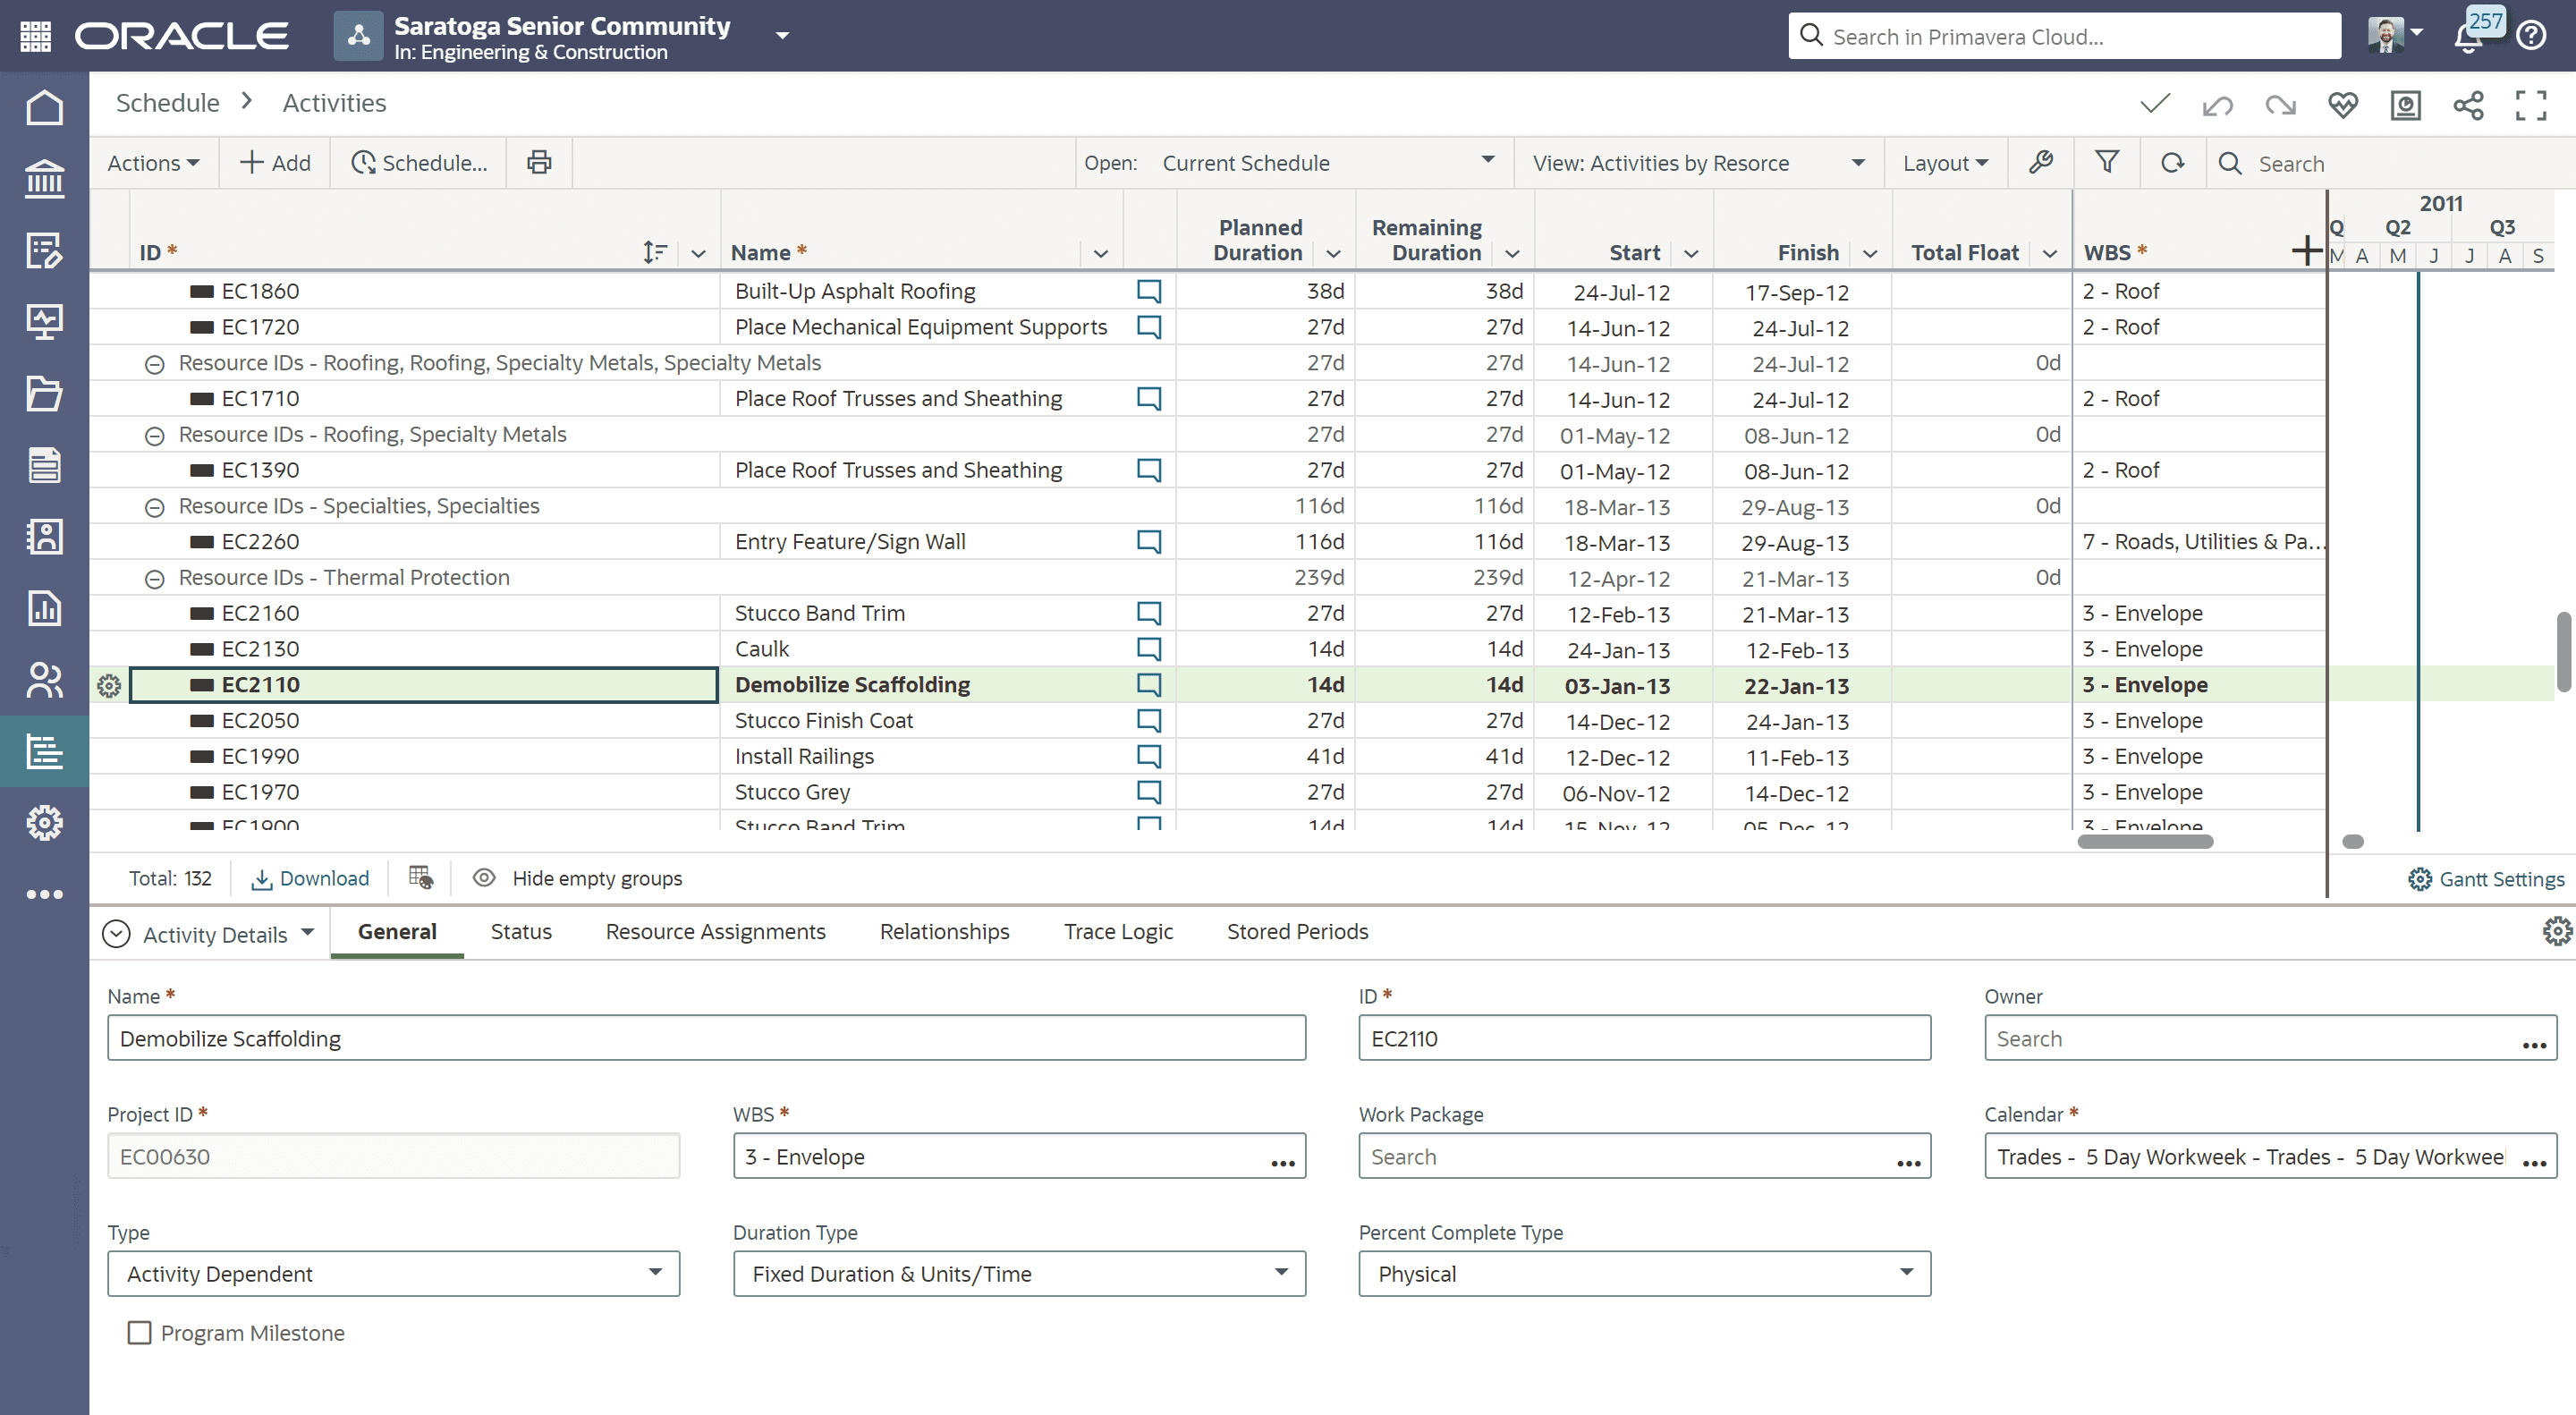Open the notifications bell icon
This screenshot has height=1415, width=2576.
click(2468, 37)
